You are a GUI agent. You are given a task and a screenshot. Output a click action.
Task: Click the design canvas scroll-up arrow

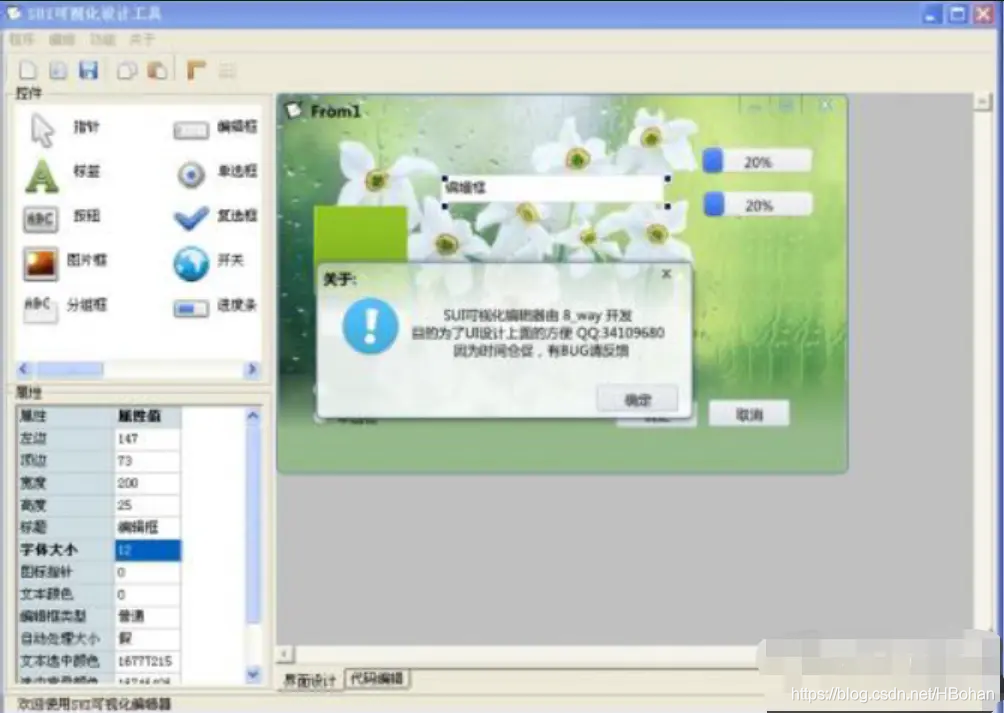coord(982,101)
